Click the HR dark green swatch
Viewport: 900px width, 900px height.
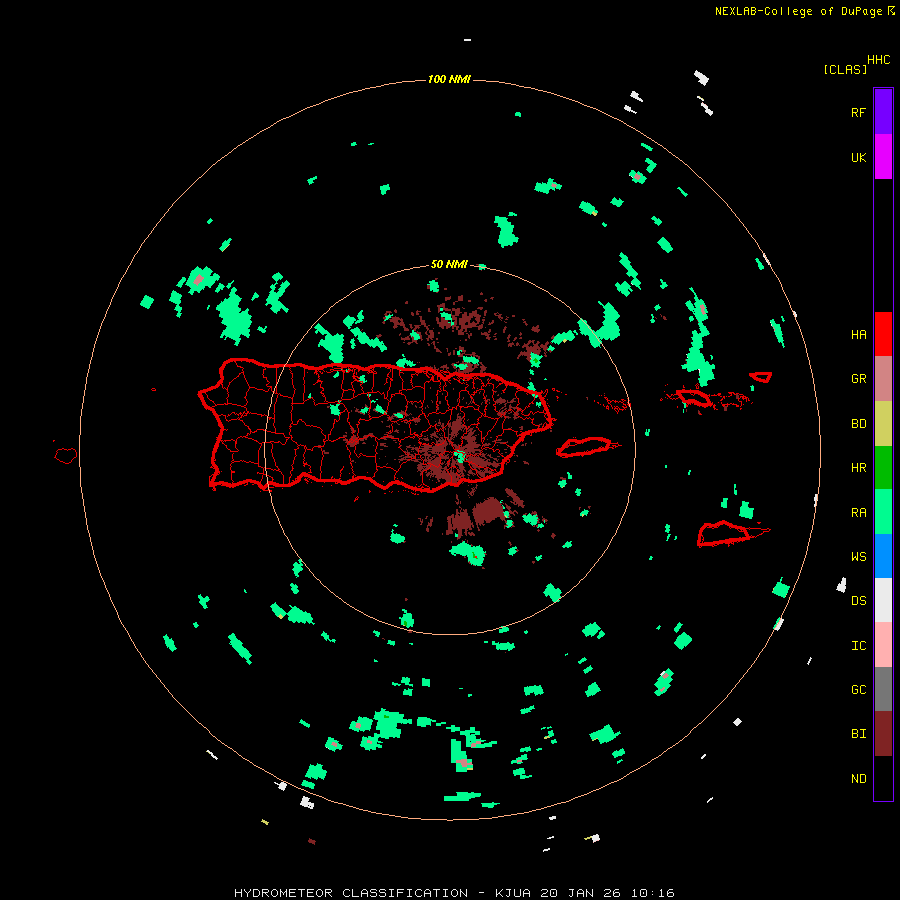(883, 468)
